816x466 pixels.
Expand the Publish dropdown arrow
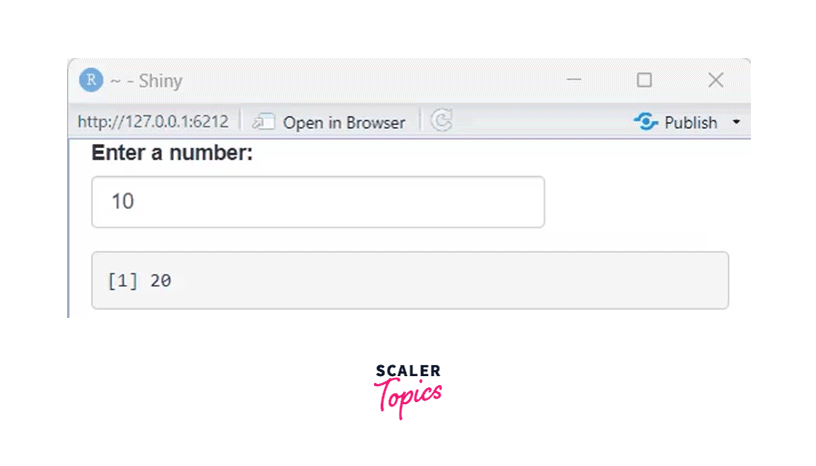[736, 122]
